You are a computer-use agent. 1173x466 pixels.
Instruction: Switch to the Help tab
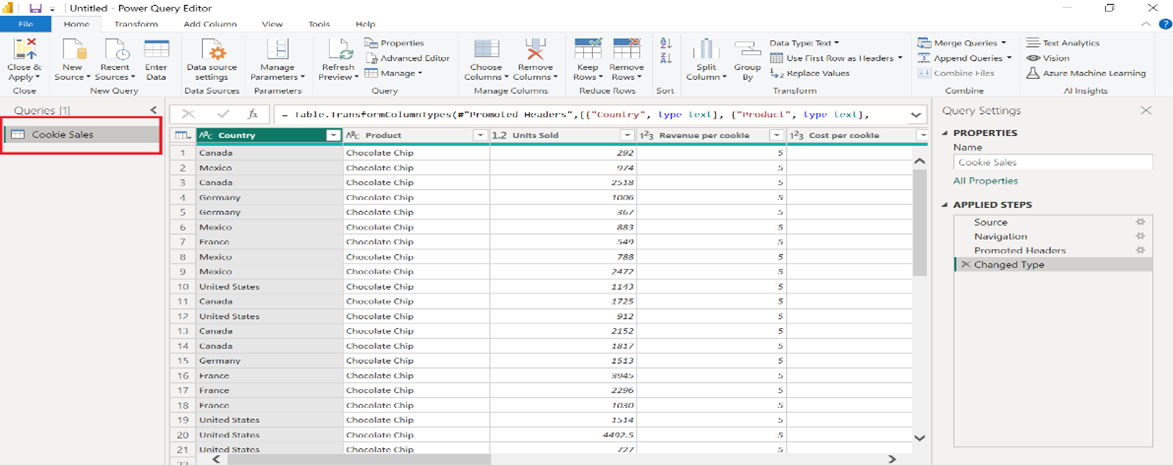tap(366, 24)
